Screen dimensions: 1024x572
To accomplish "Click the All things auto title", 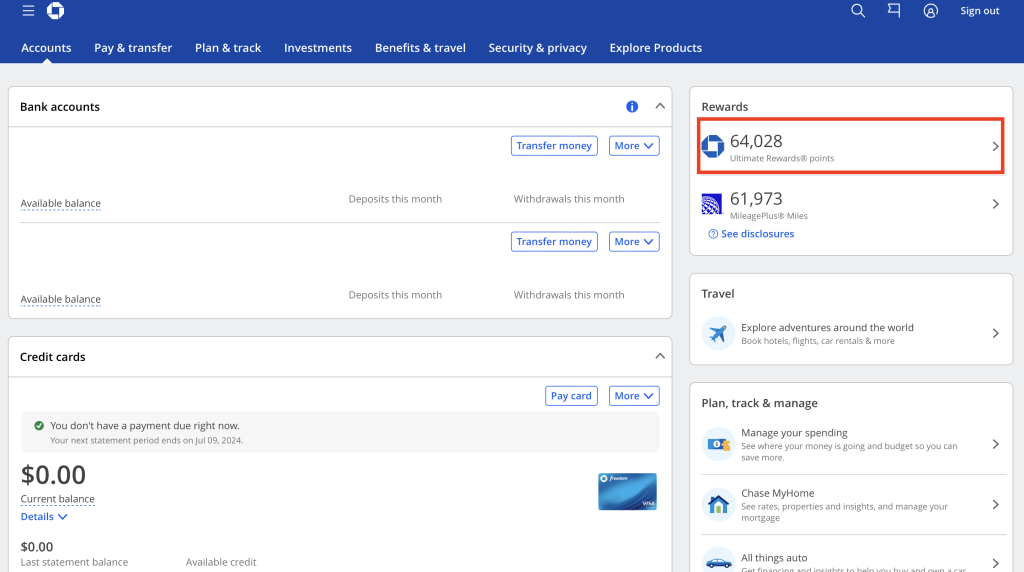I will click(x=774, y=558).
